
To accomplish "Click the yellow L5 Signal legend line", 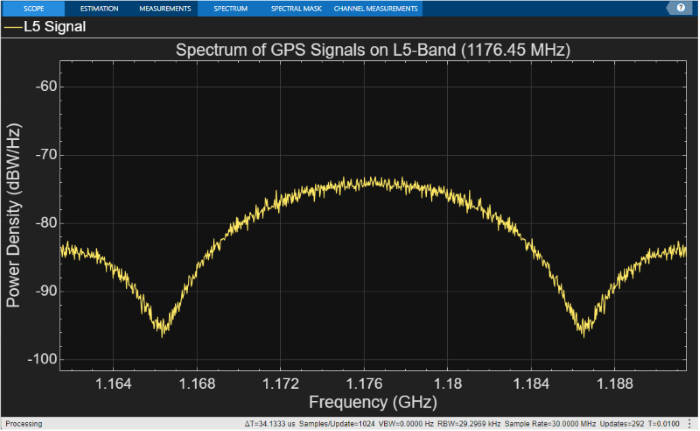I will click(12, 28).
